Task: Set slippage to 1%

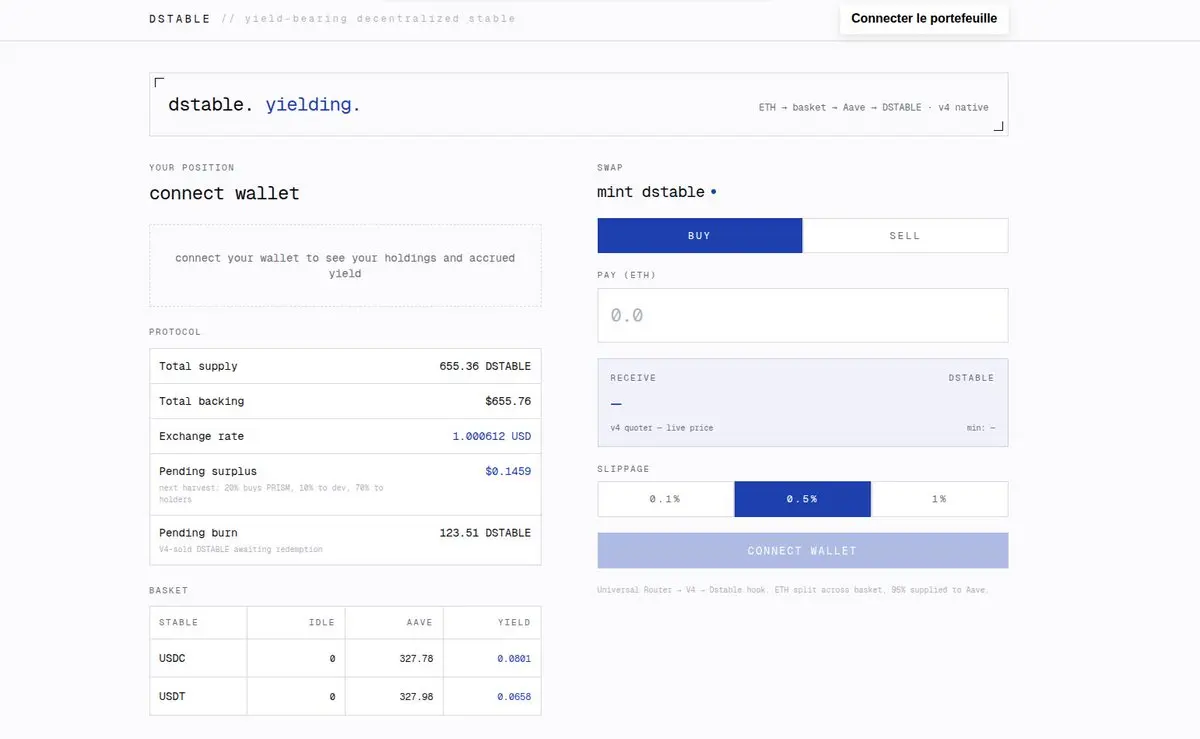Action: [939, 499]
